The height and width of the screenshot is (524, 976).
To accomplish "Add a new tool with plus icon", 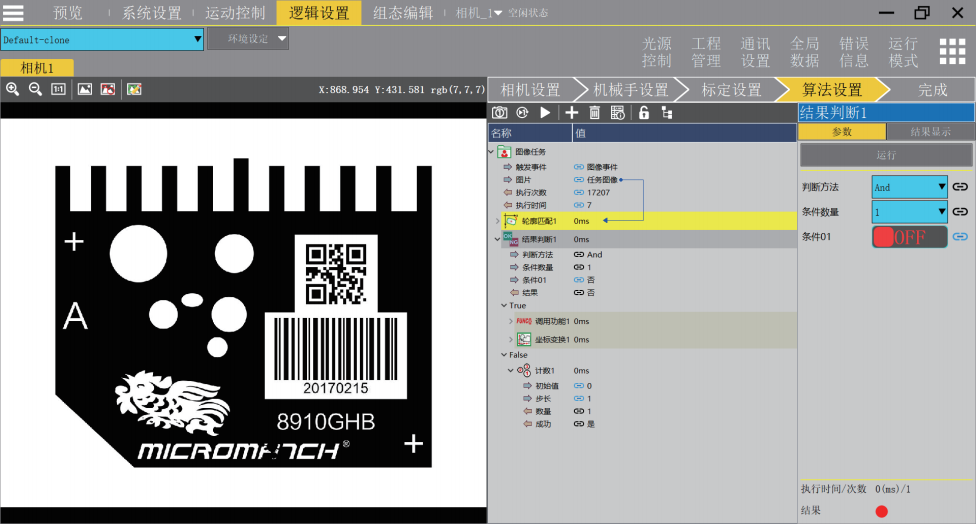I will (x=572, y=113).
